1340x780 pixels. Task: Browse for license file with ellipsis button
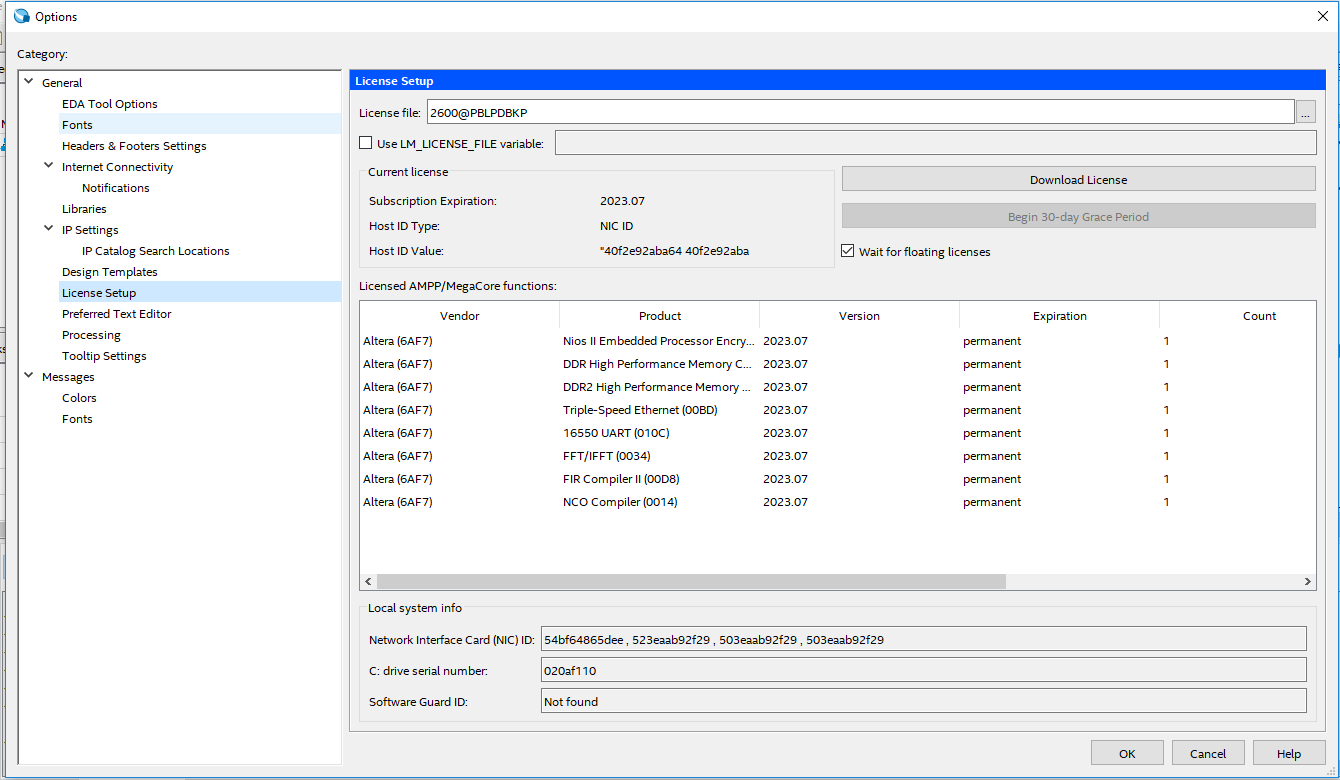tap(1305, 112)
